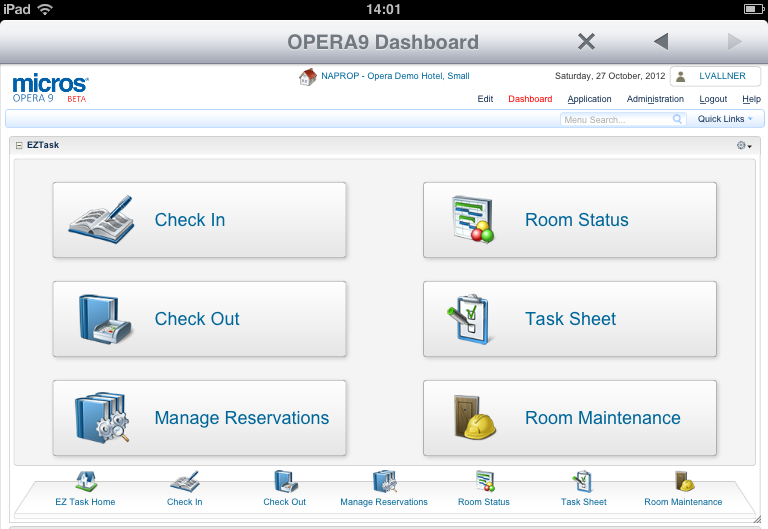Close the OPERA9 Dashboard with X
The image size is (768, 529).
pyautogui.click(x=586, y=42)
